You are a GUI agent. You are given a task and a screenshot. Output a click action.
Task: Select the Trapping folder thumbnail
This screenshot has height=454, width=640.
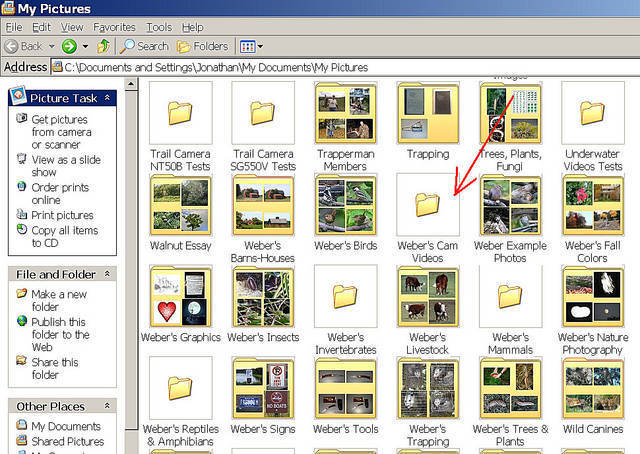[428, 113]
